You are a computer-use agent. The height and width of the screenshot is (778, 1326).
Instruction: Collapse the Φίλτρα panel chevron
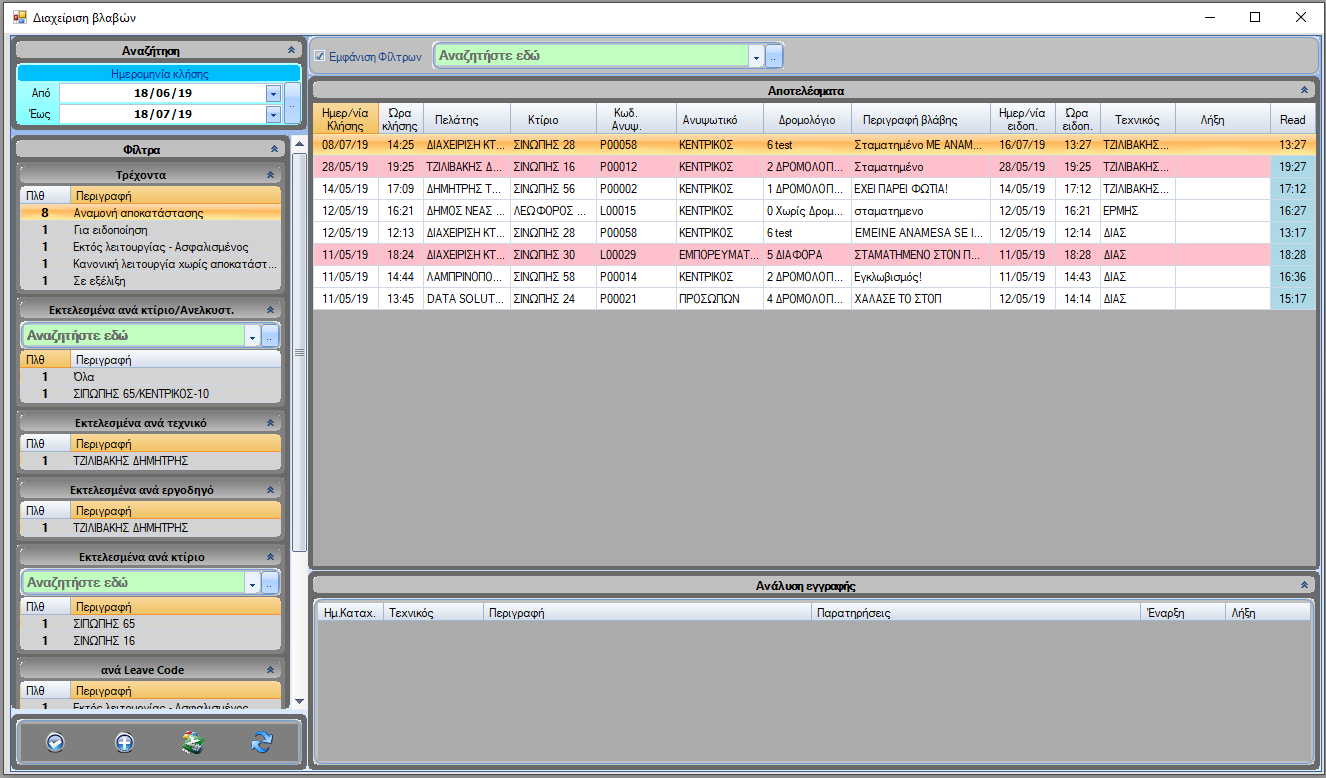click(274, 149)
